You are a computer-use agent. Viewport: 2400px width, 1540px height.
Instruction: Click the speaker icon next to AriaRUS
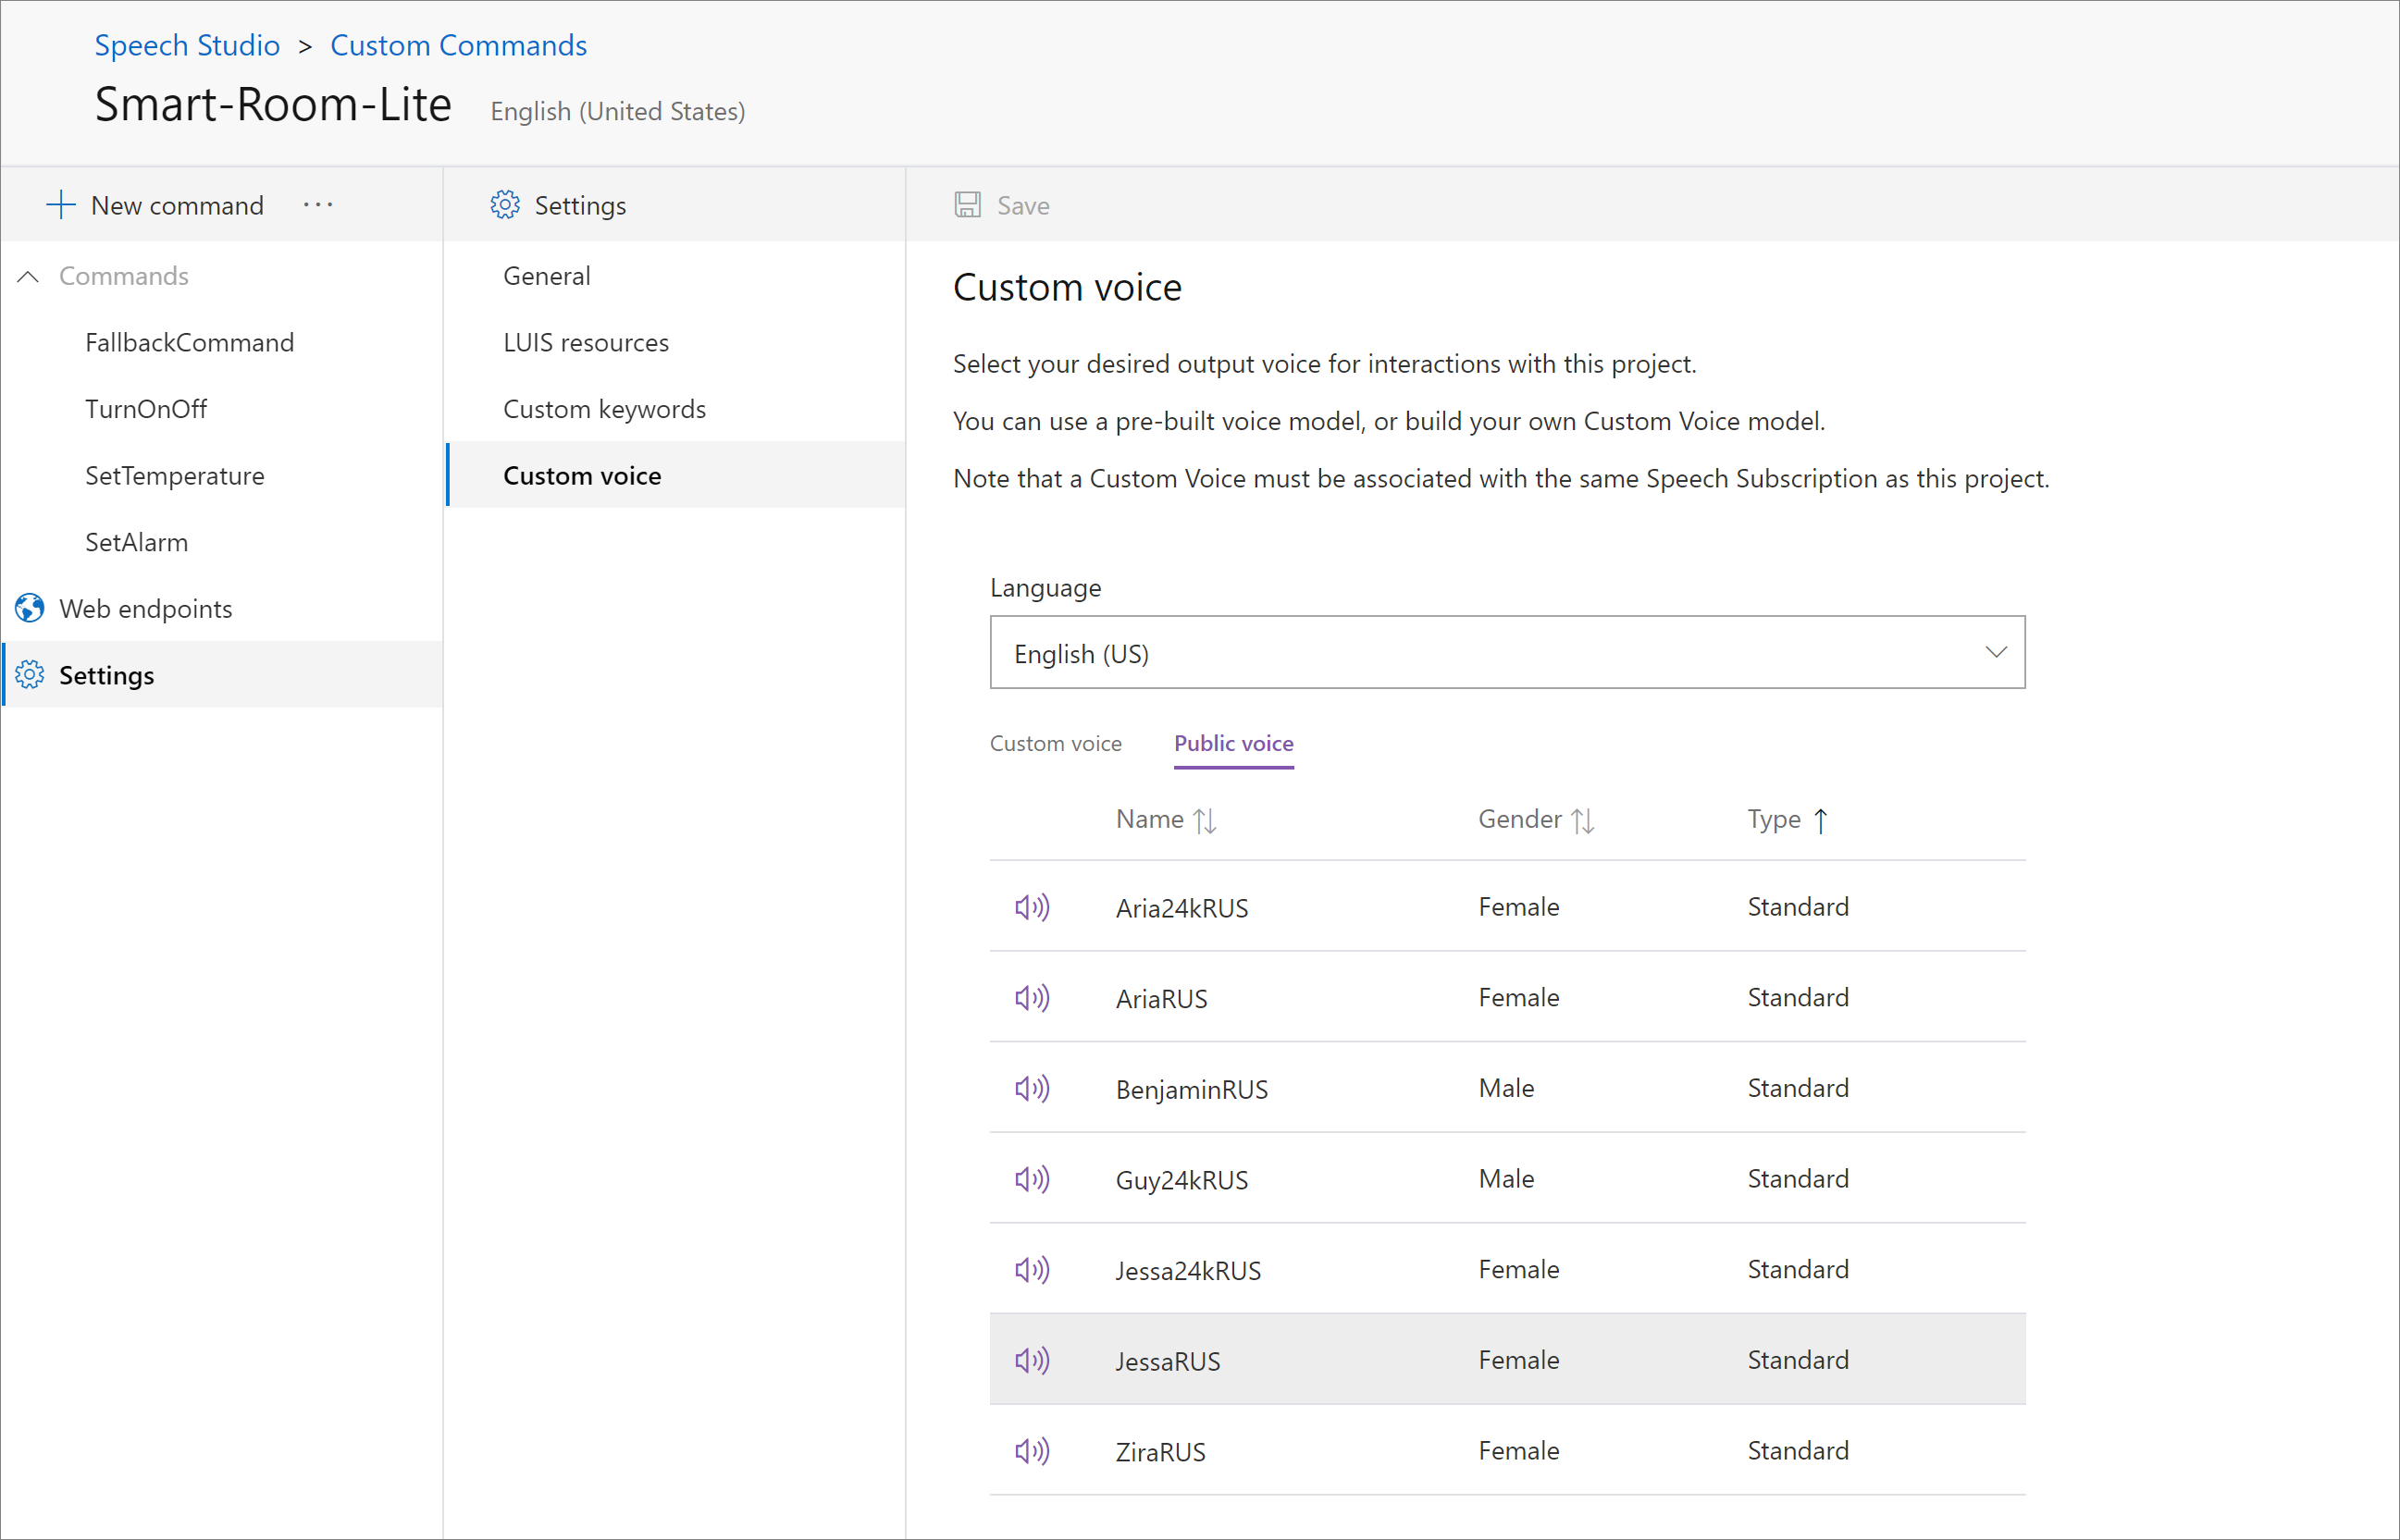[1033, 996]
